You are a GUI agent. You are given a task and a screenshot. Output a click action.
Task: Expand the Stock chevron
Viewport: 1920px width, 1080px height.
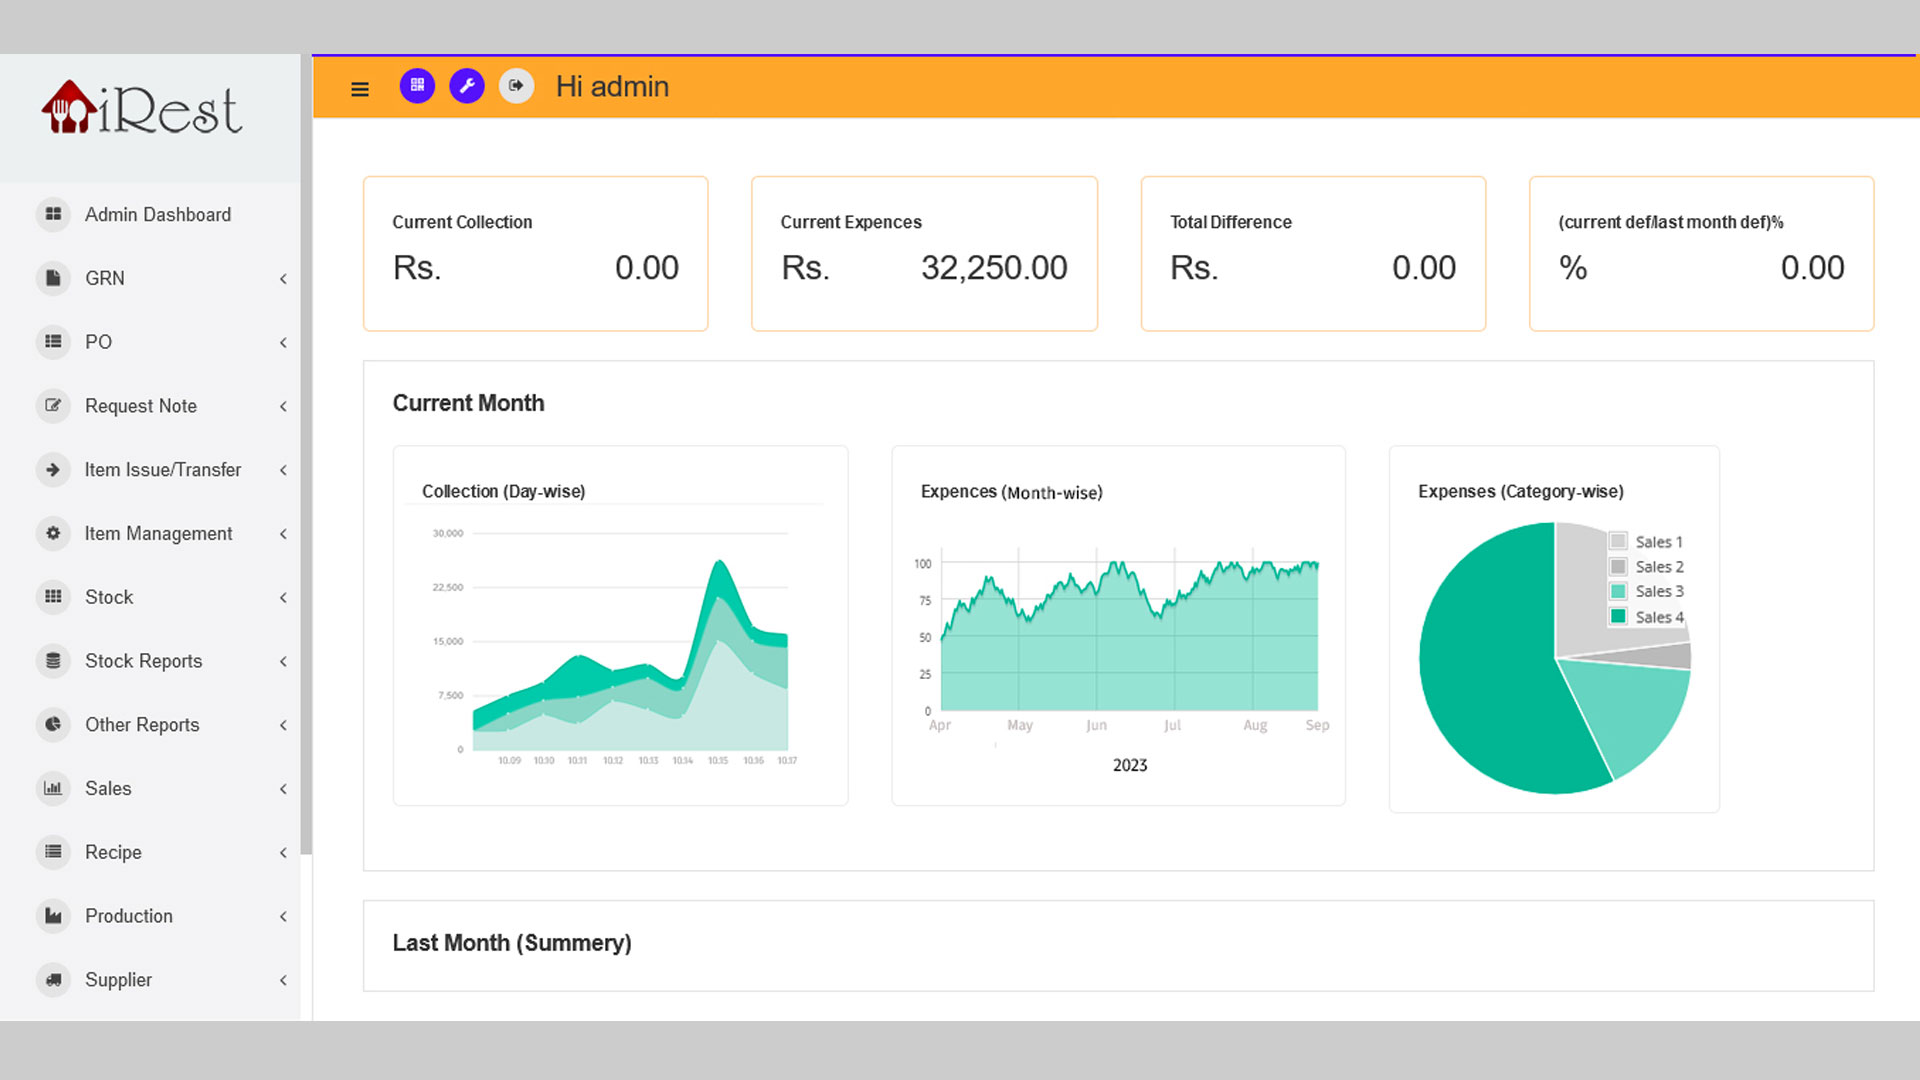(x=283, y=598)
